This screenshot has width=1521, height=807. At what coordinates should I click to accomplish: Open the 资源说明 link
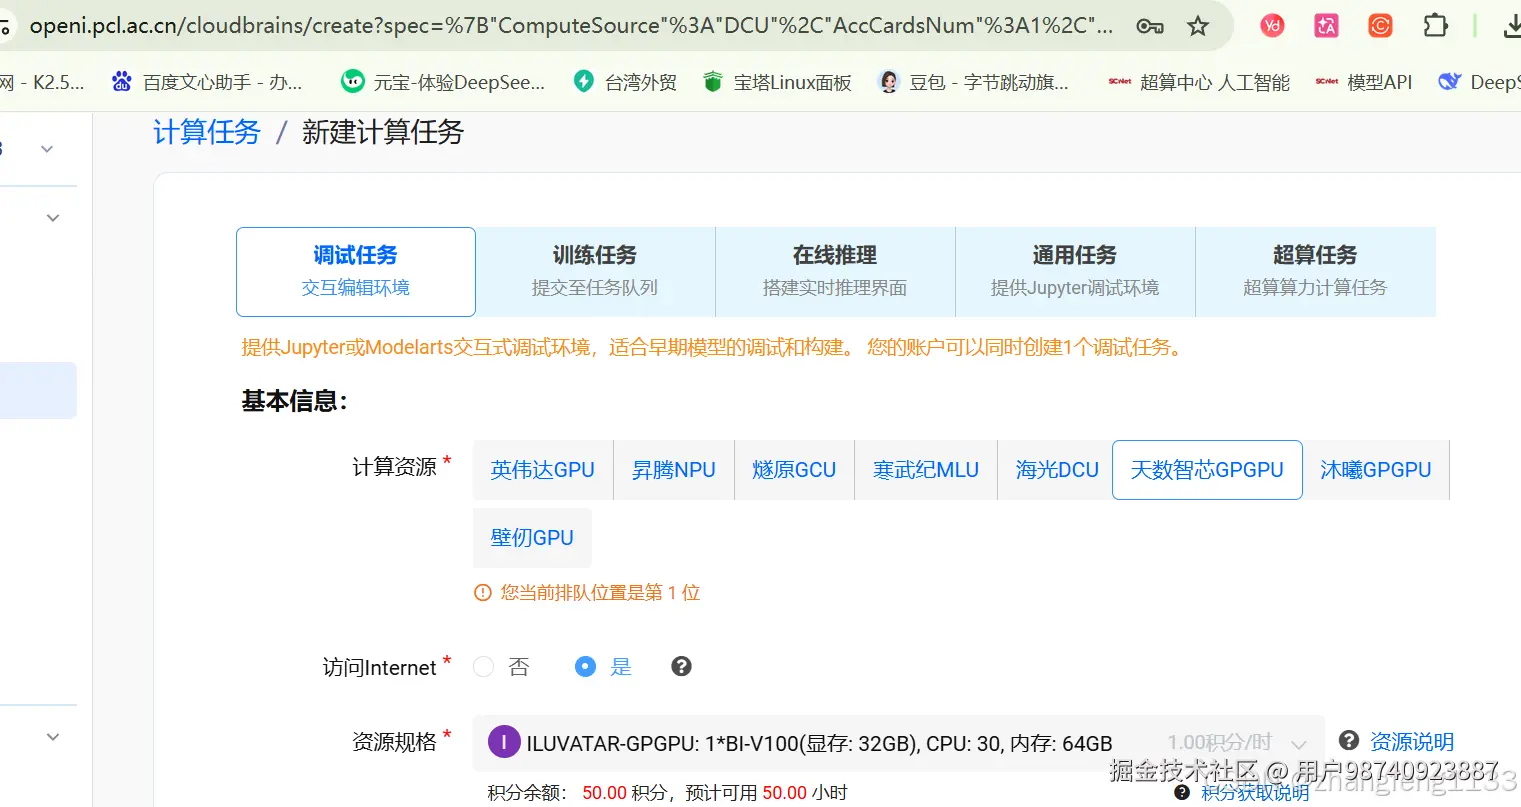(x=1411, y=742)
